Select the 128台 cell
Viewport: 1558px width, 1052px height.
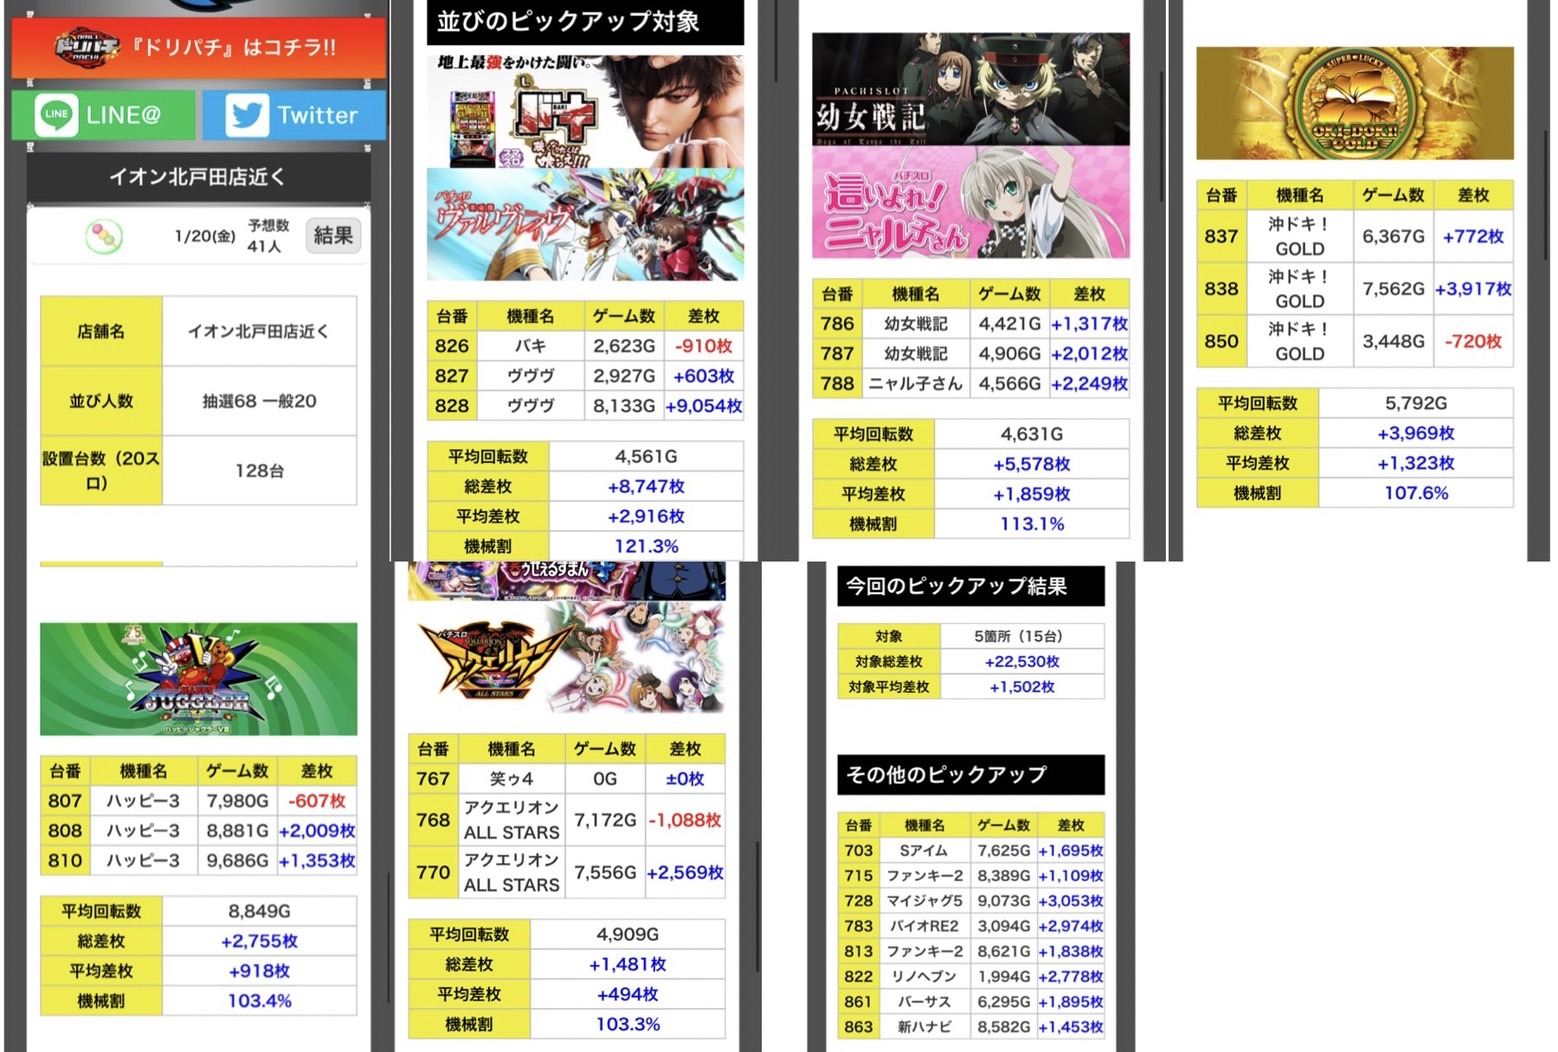[x=259, y=470]
